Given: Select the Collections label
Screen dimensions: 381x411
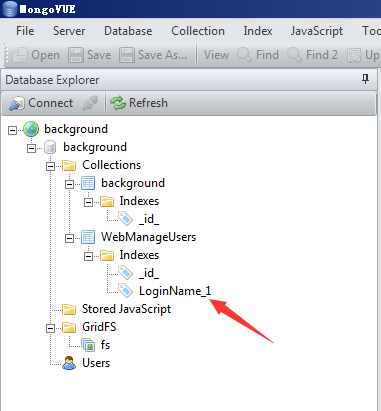Looking at the screenshot, I should tap(111, 165).
